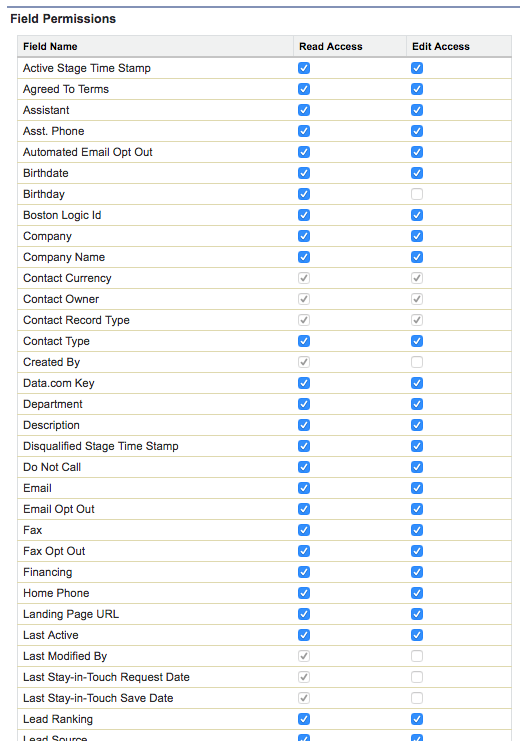
Task: Uncheck Edit Access for Do Not Call
Action: (417, 467)
